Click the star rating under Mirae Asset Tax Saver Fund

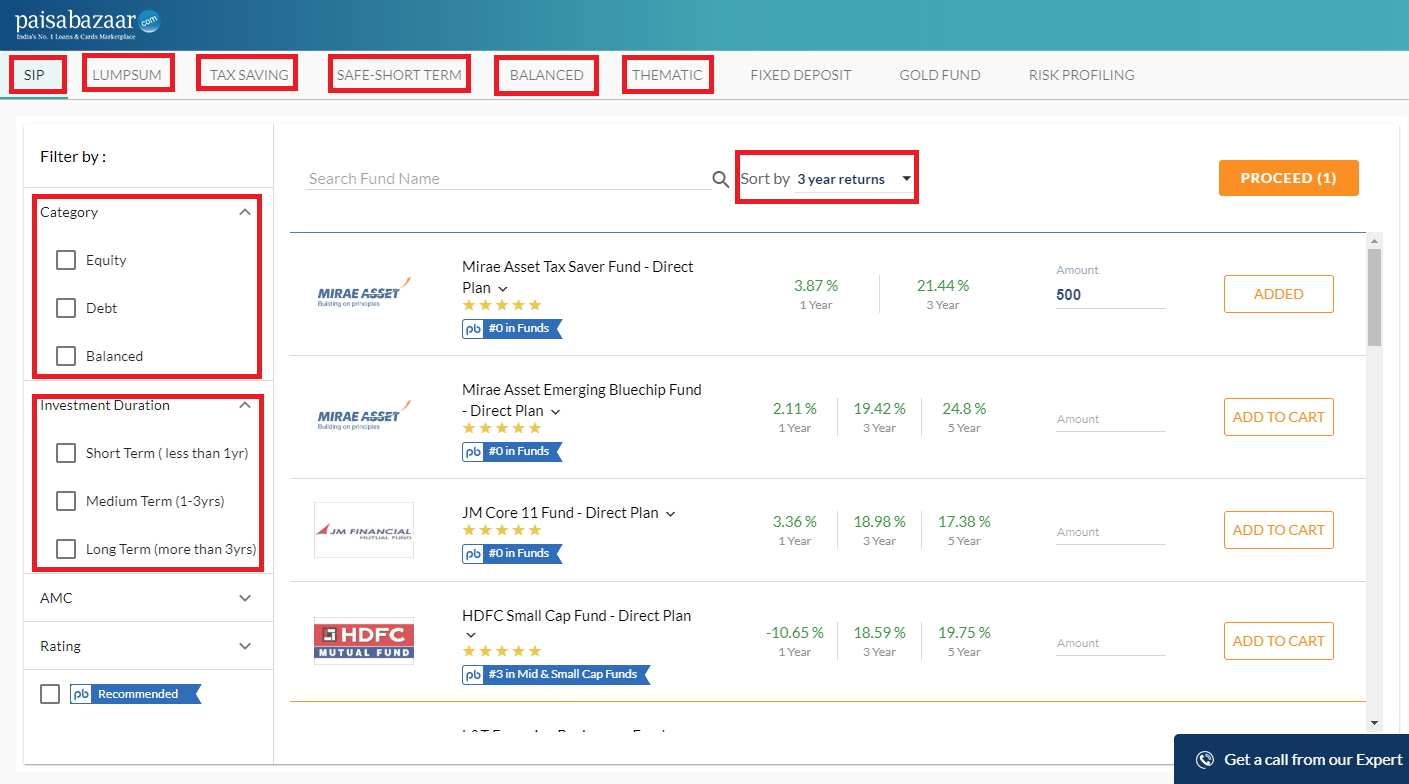(502, 305)
